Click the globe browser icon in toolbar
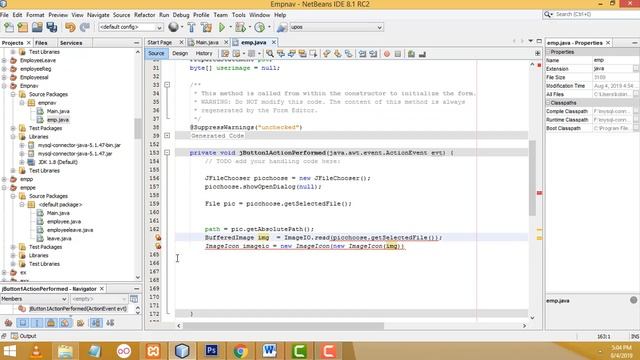The image size is (640, 360). click(173, 27)
